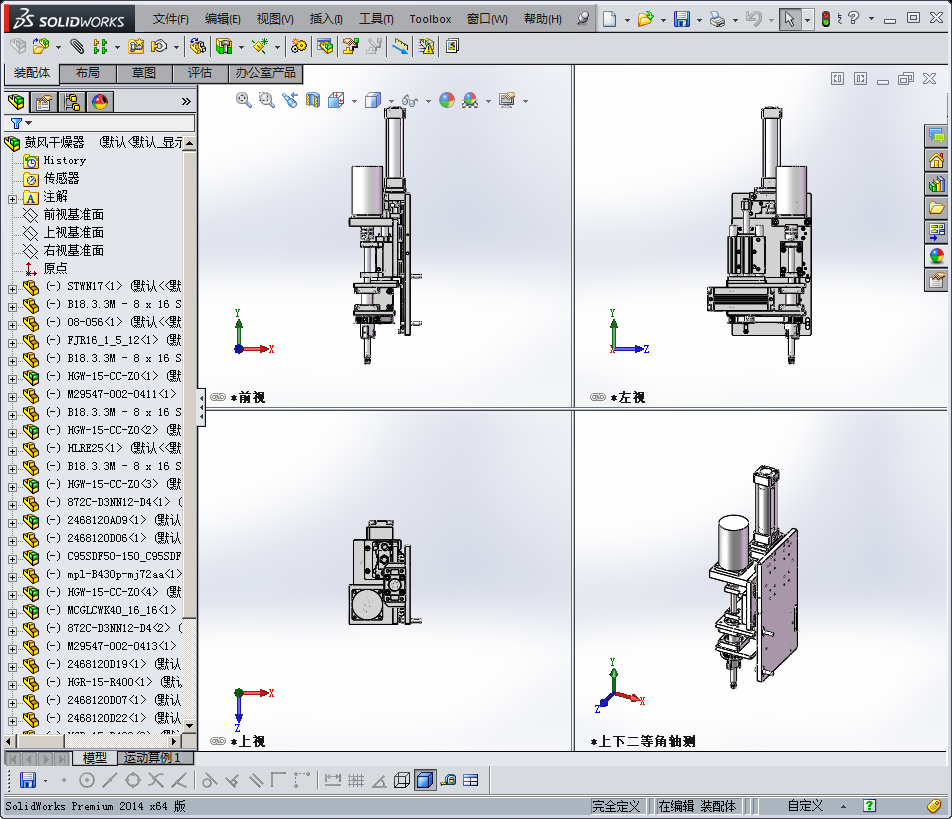952x819 pixels.
Task: Open the Hide/Show Items glasses dropdown
Action: point(428,101)
